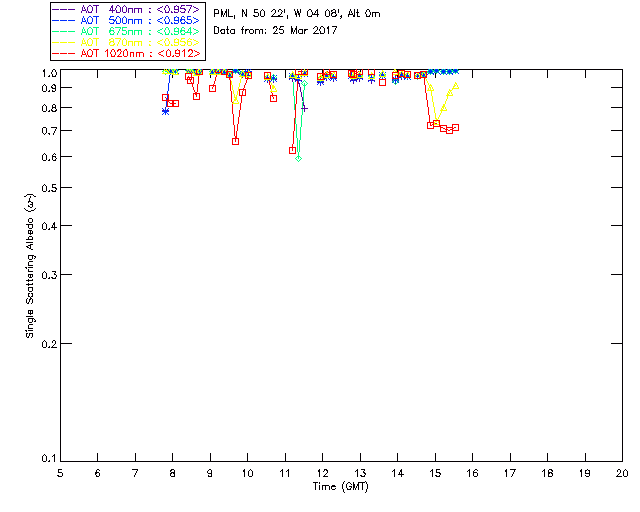
Task: Click the y-axis tick label 0.3
Action: (x=49, y=275)
